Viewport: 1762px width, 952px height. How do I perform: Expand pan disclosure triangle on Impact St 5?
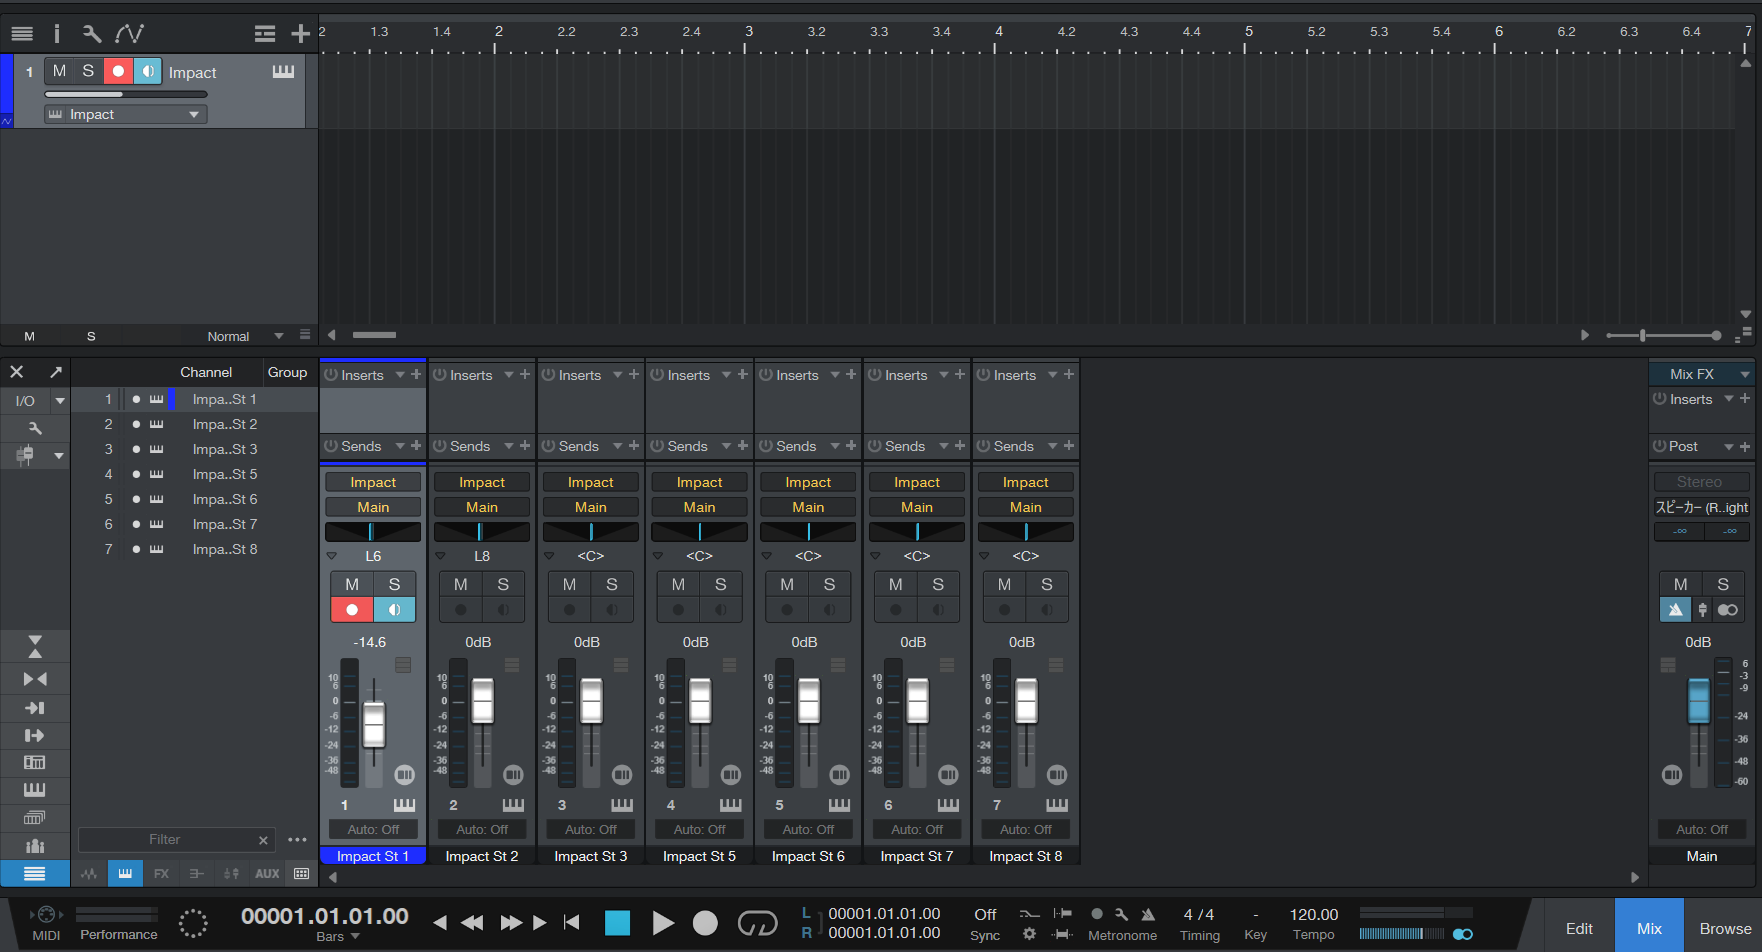tap(658, 556)
